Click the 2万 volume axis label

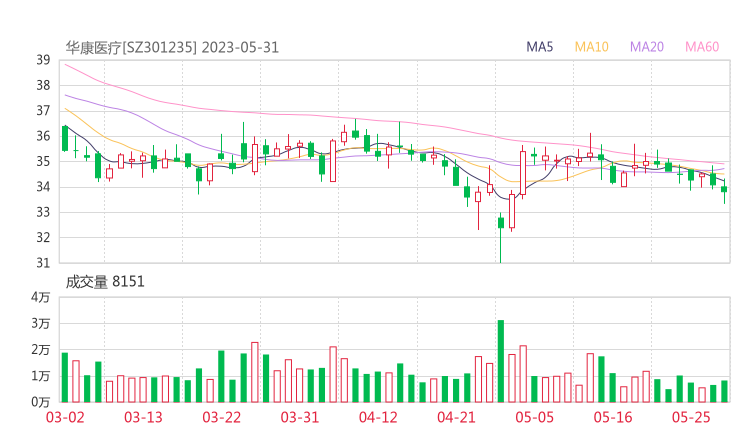[41, 350]
